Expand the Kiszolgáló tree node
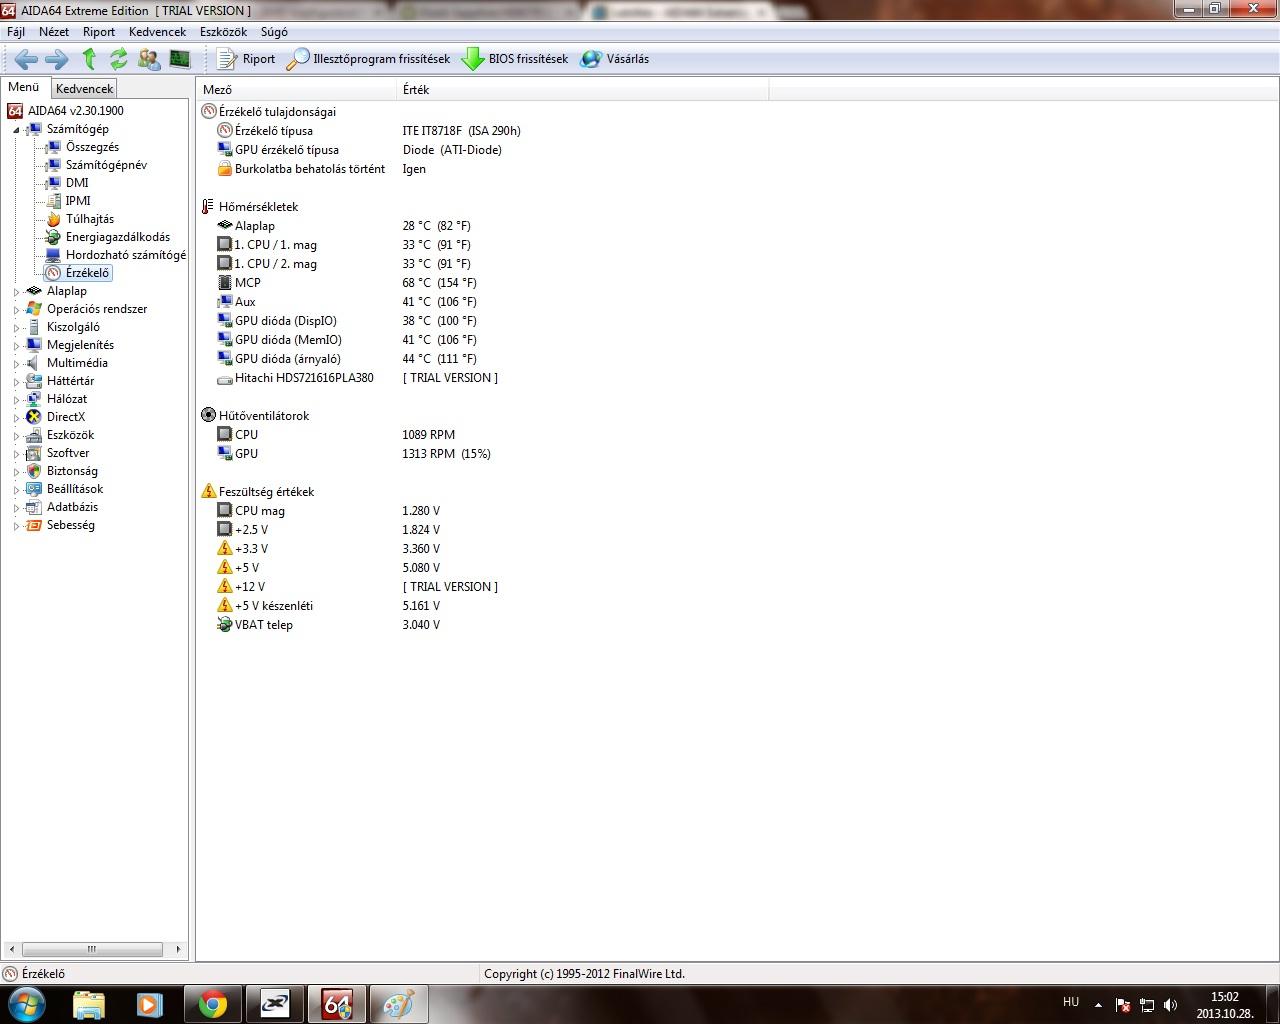This screenshot has height=1024, width=1280. pos(16,328)
